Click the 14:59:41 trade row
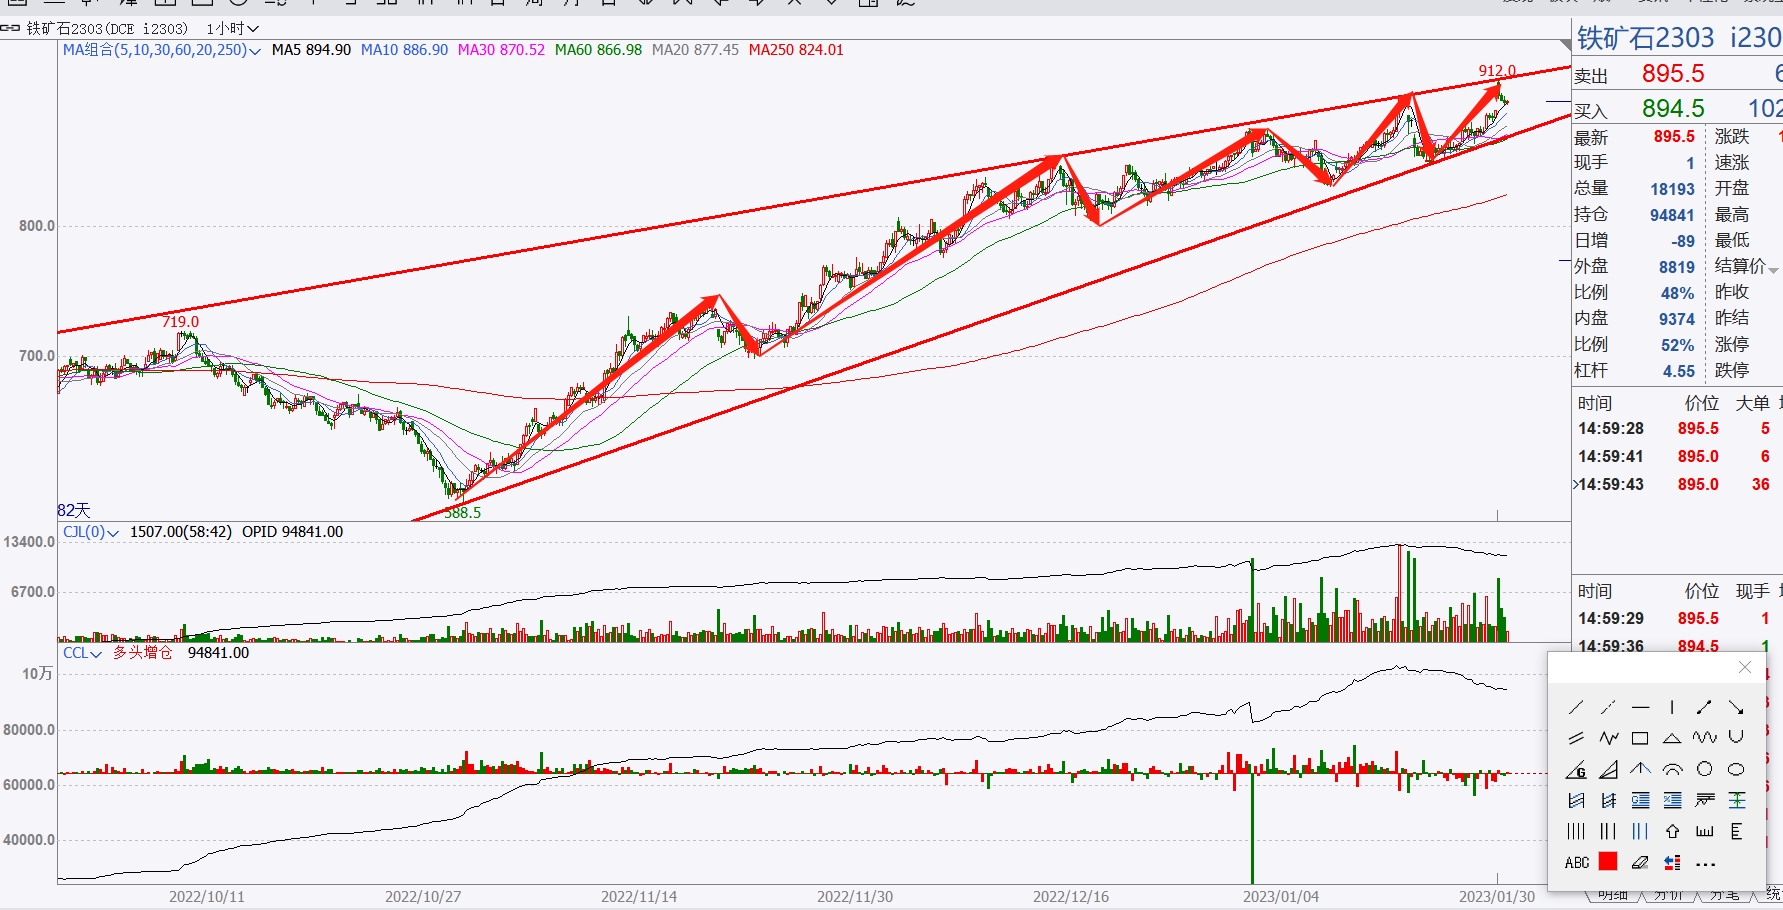 point(1674,456)
